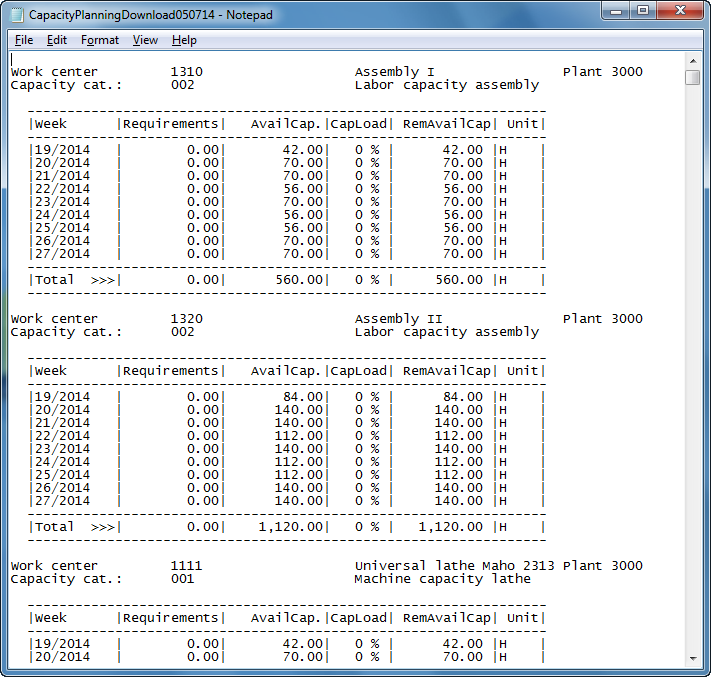Click 'Plant 3000' beside Assembly II

[603, 319]
